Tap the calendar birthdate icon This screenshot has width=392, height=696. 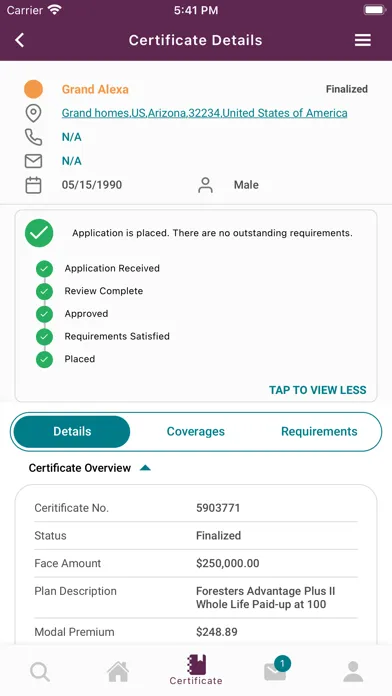click(33, 185)
